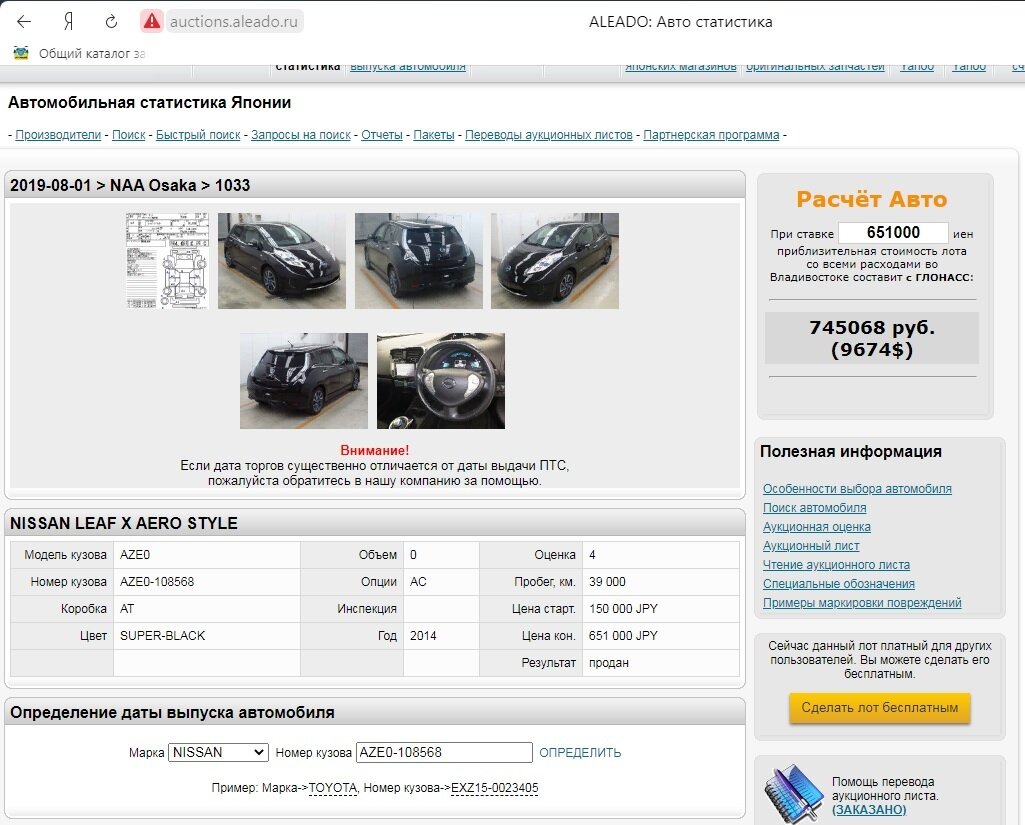Click the 2014 year value
The width and height of the screenshot is (1025, 825).
pos(423,635)
